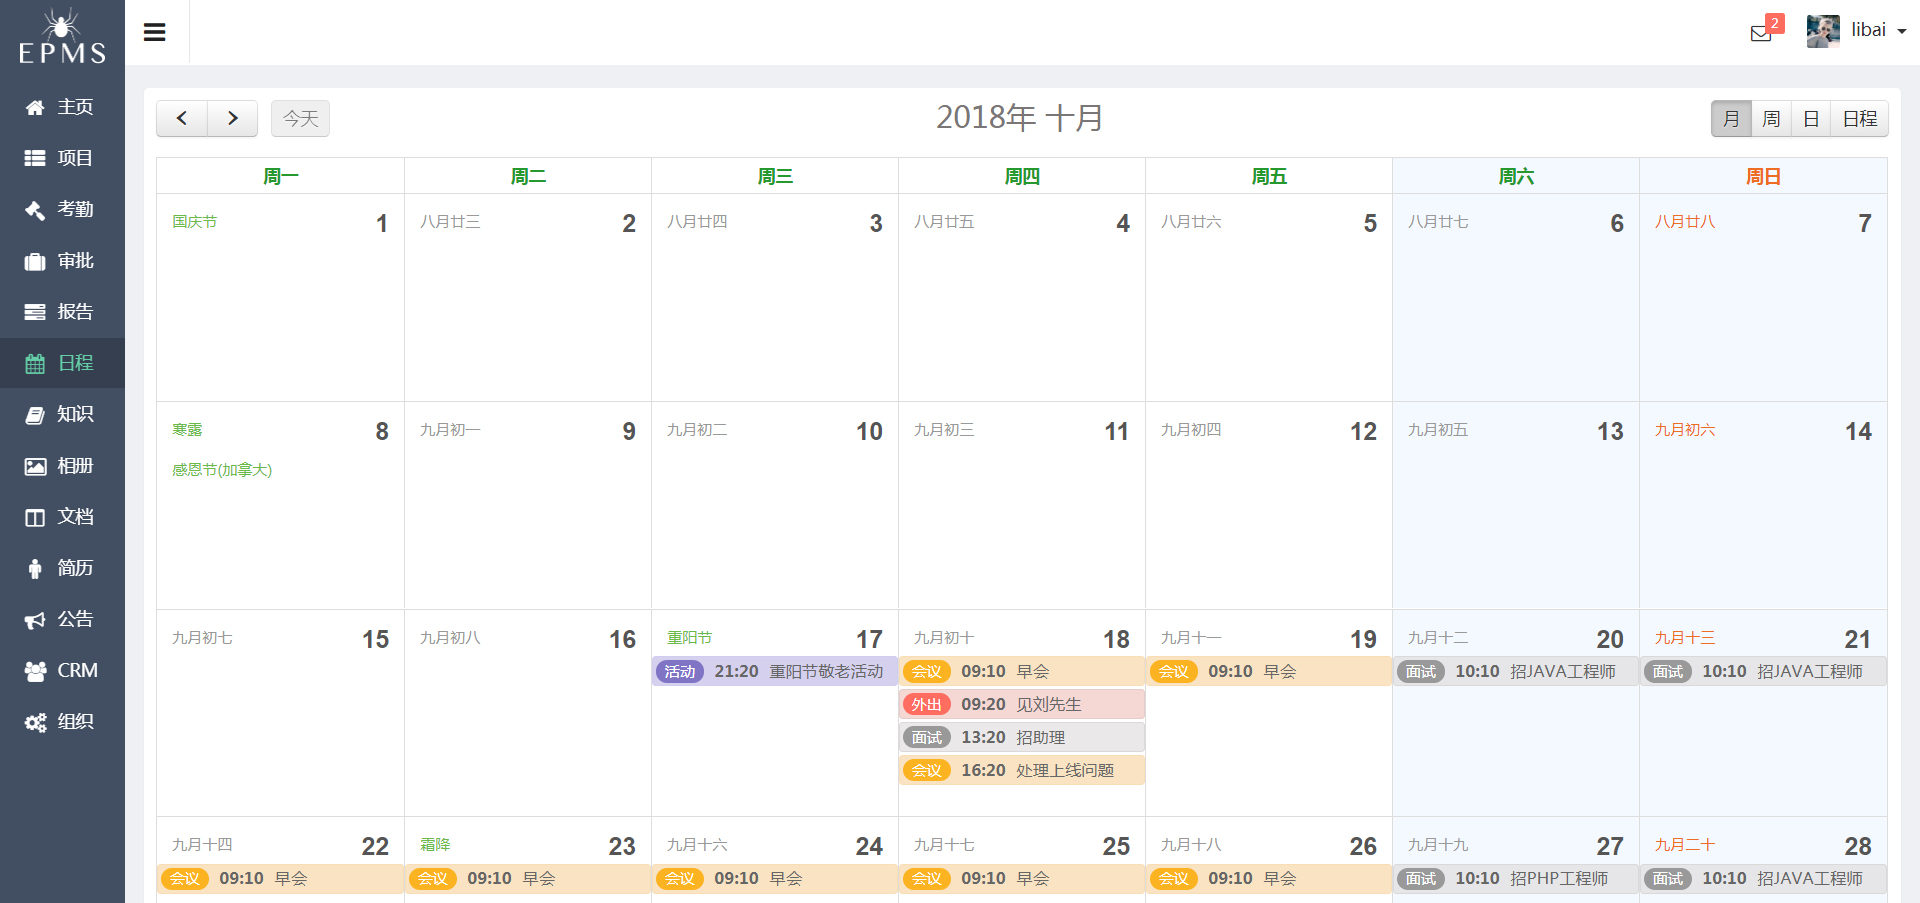
Task: Open the 09:10 早会 event on the 23rd
Action: (528, 878)
